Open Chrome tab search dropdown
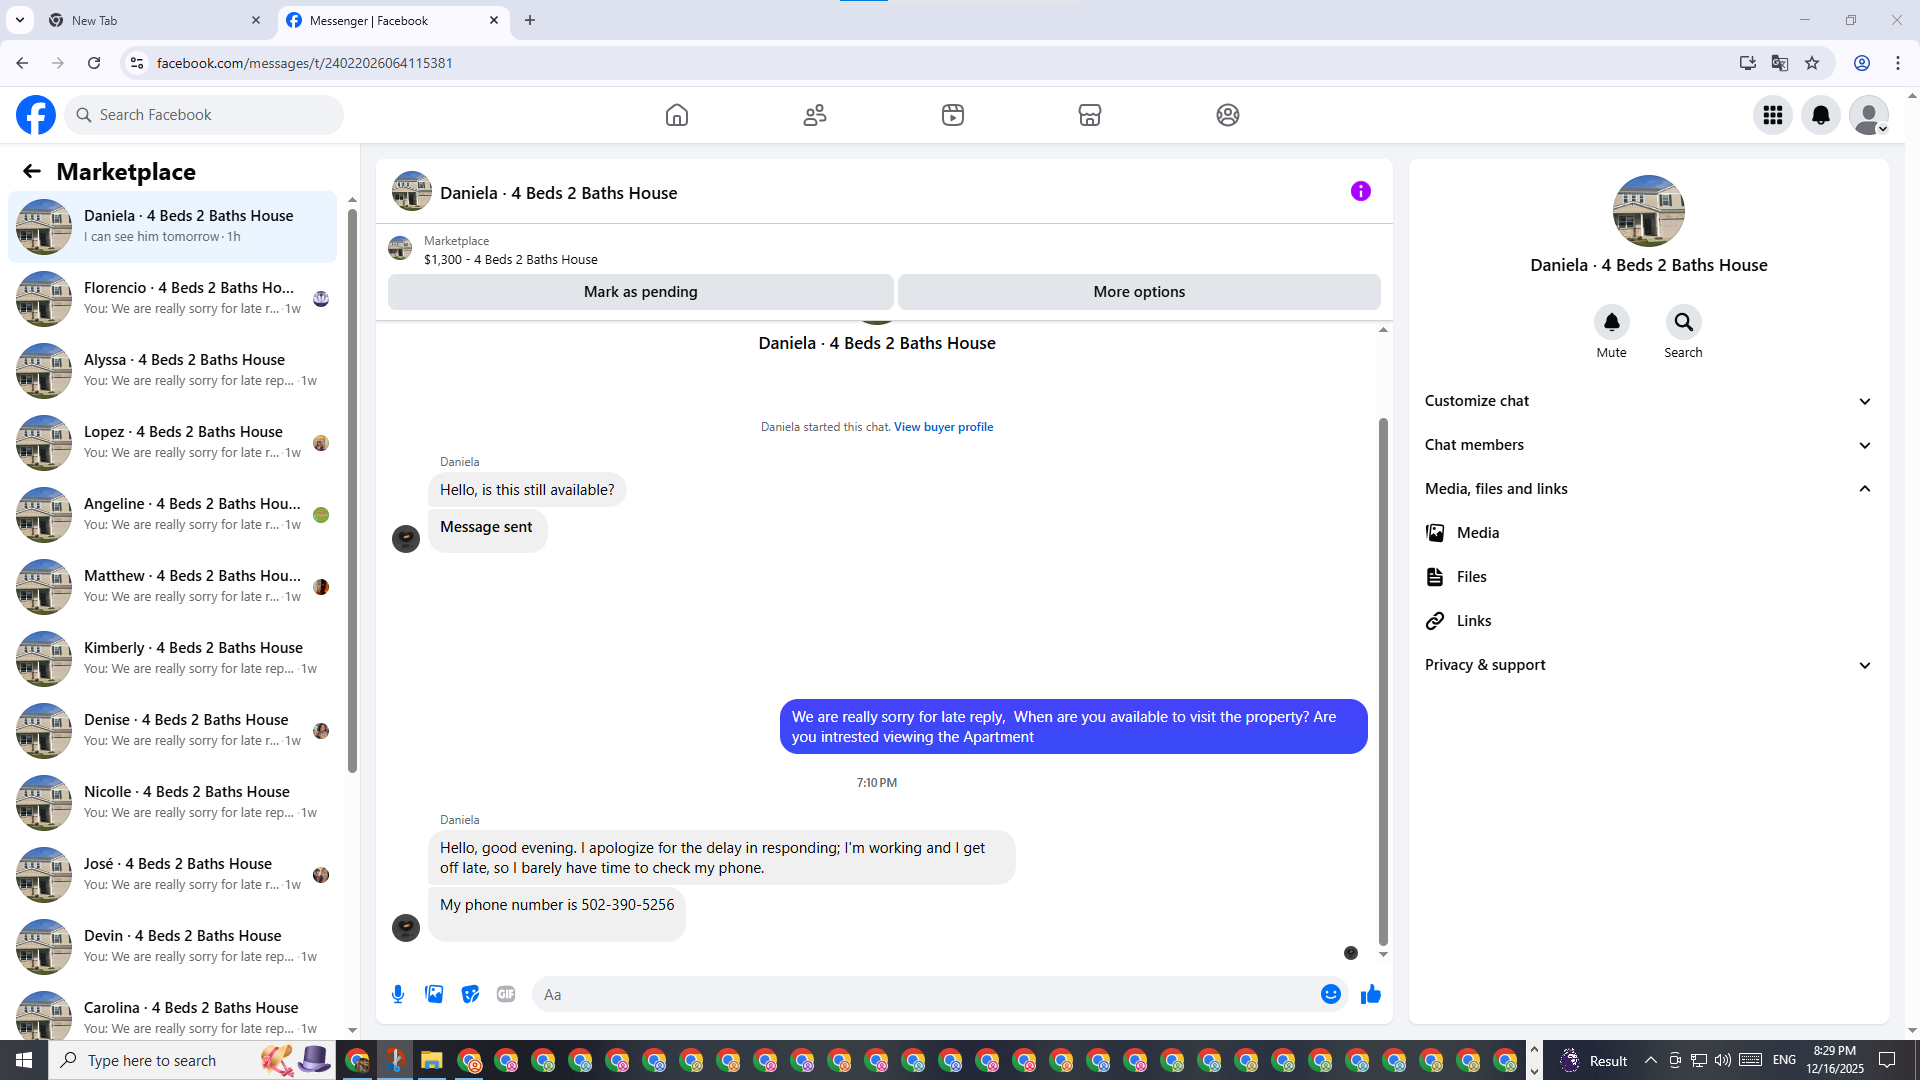 click(x=20, y=20)
